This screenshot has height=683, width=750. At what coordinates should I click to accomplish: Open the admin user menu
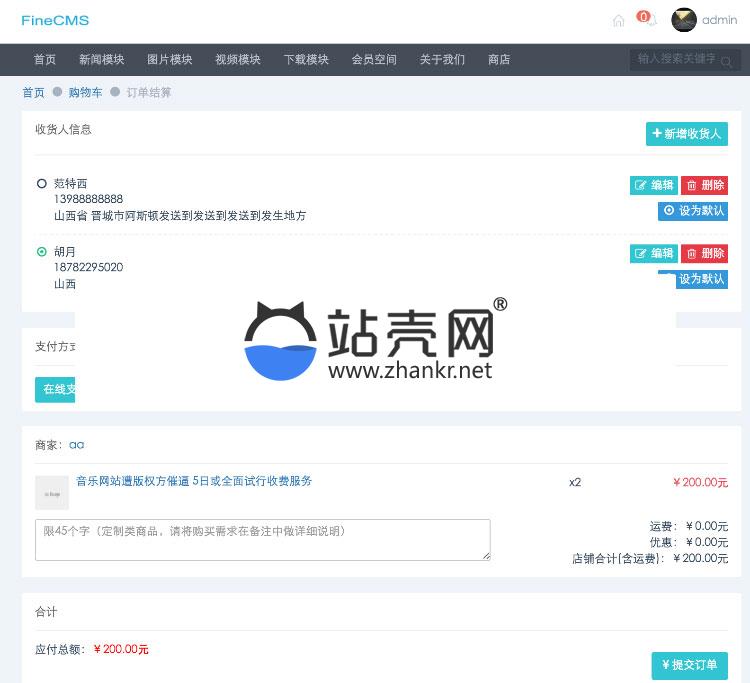(x=719, y=20)
